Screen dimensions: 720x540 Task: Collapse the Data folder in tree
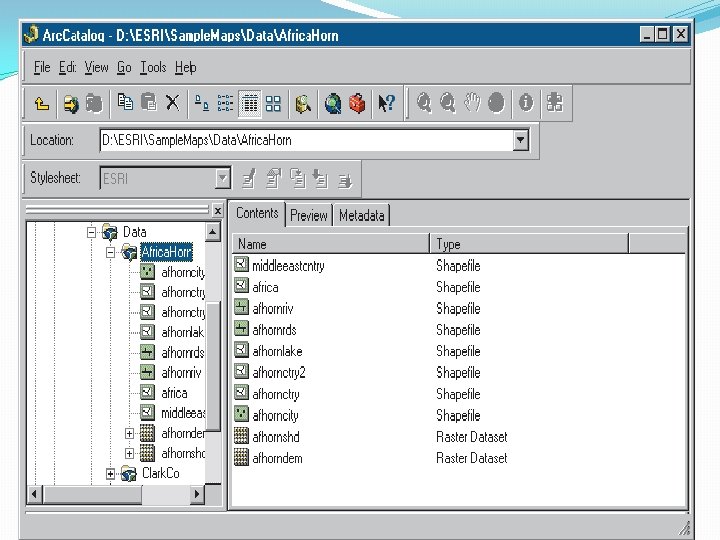[92, 232]
